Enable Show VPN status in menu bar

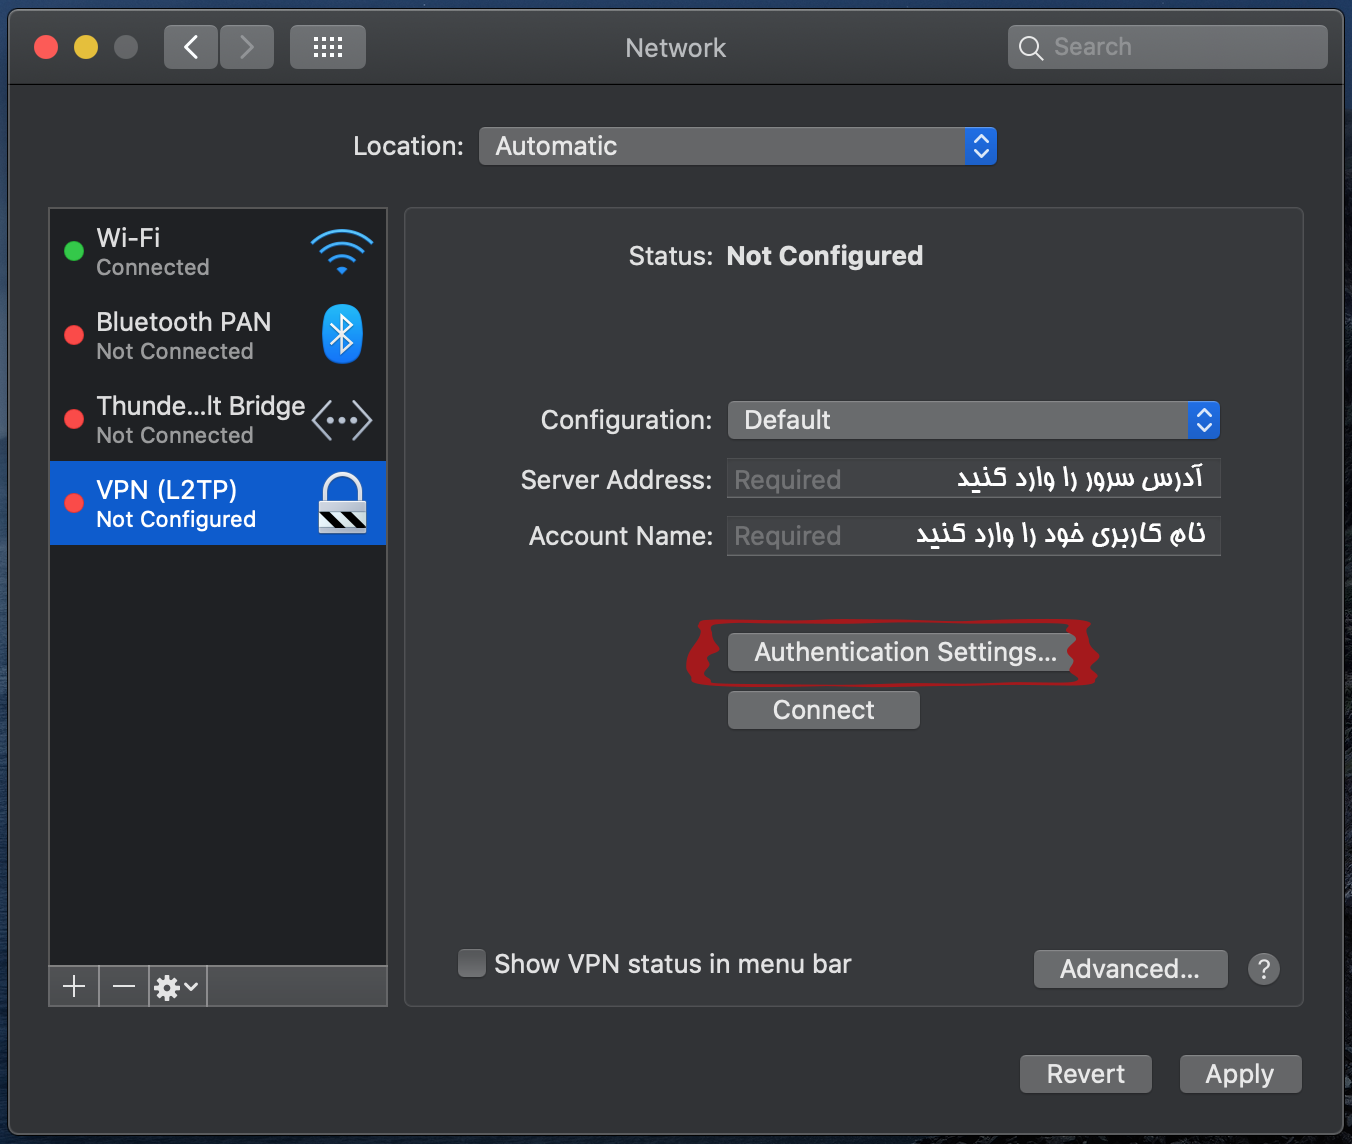(x=471, y=963)
